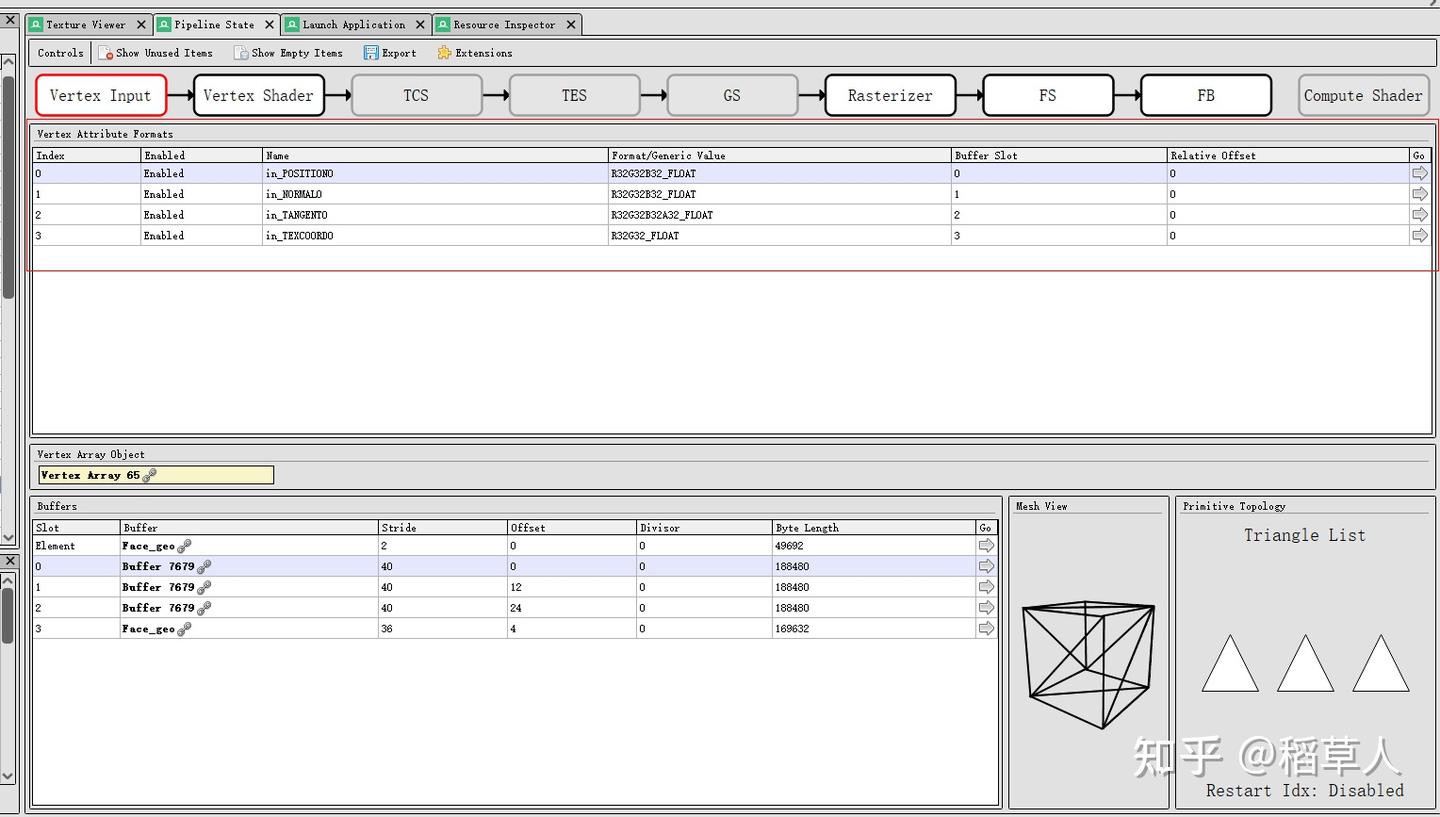Open Go arrow for slot 3 buffer
The image size is (1440, 817).
click(x=986, y=629)
